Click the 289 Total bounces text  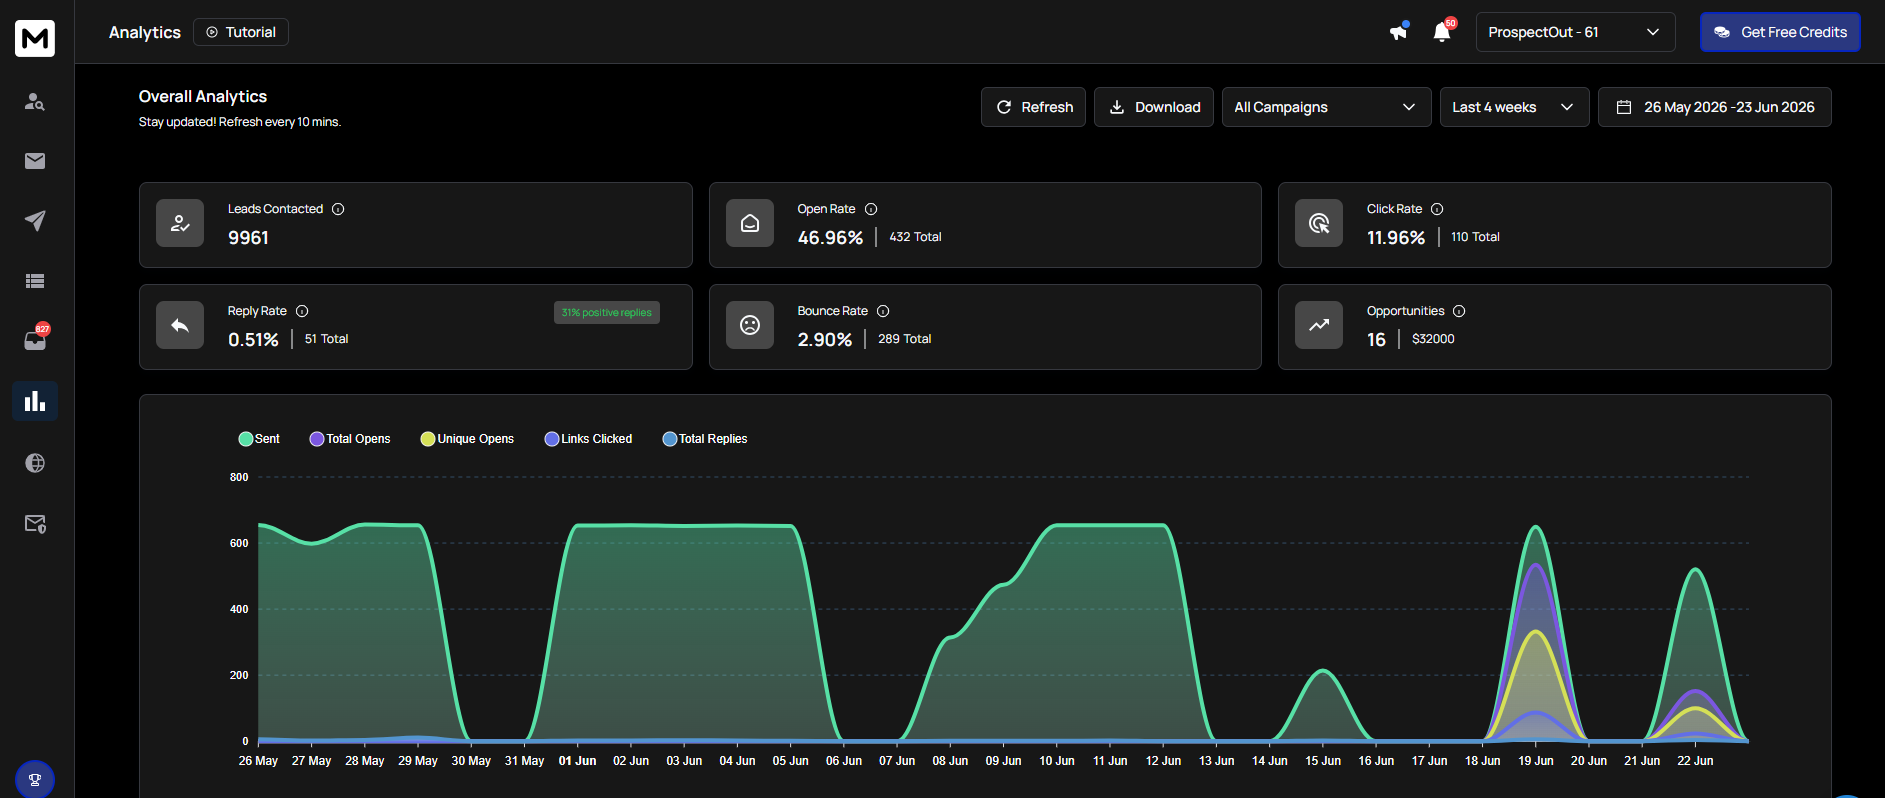coord(904,339)
